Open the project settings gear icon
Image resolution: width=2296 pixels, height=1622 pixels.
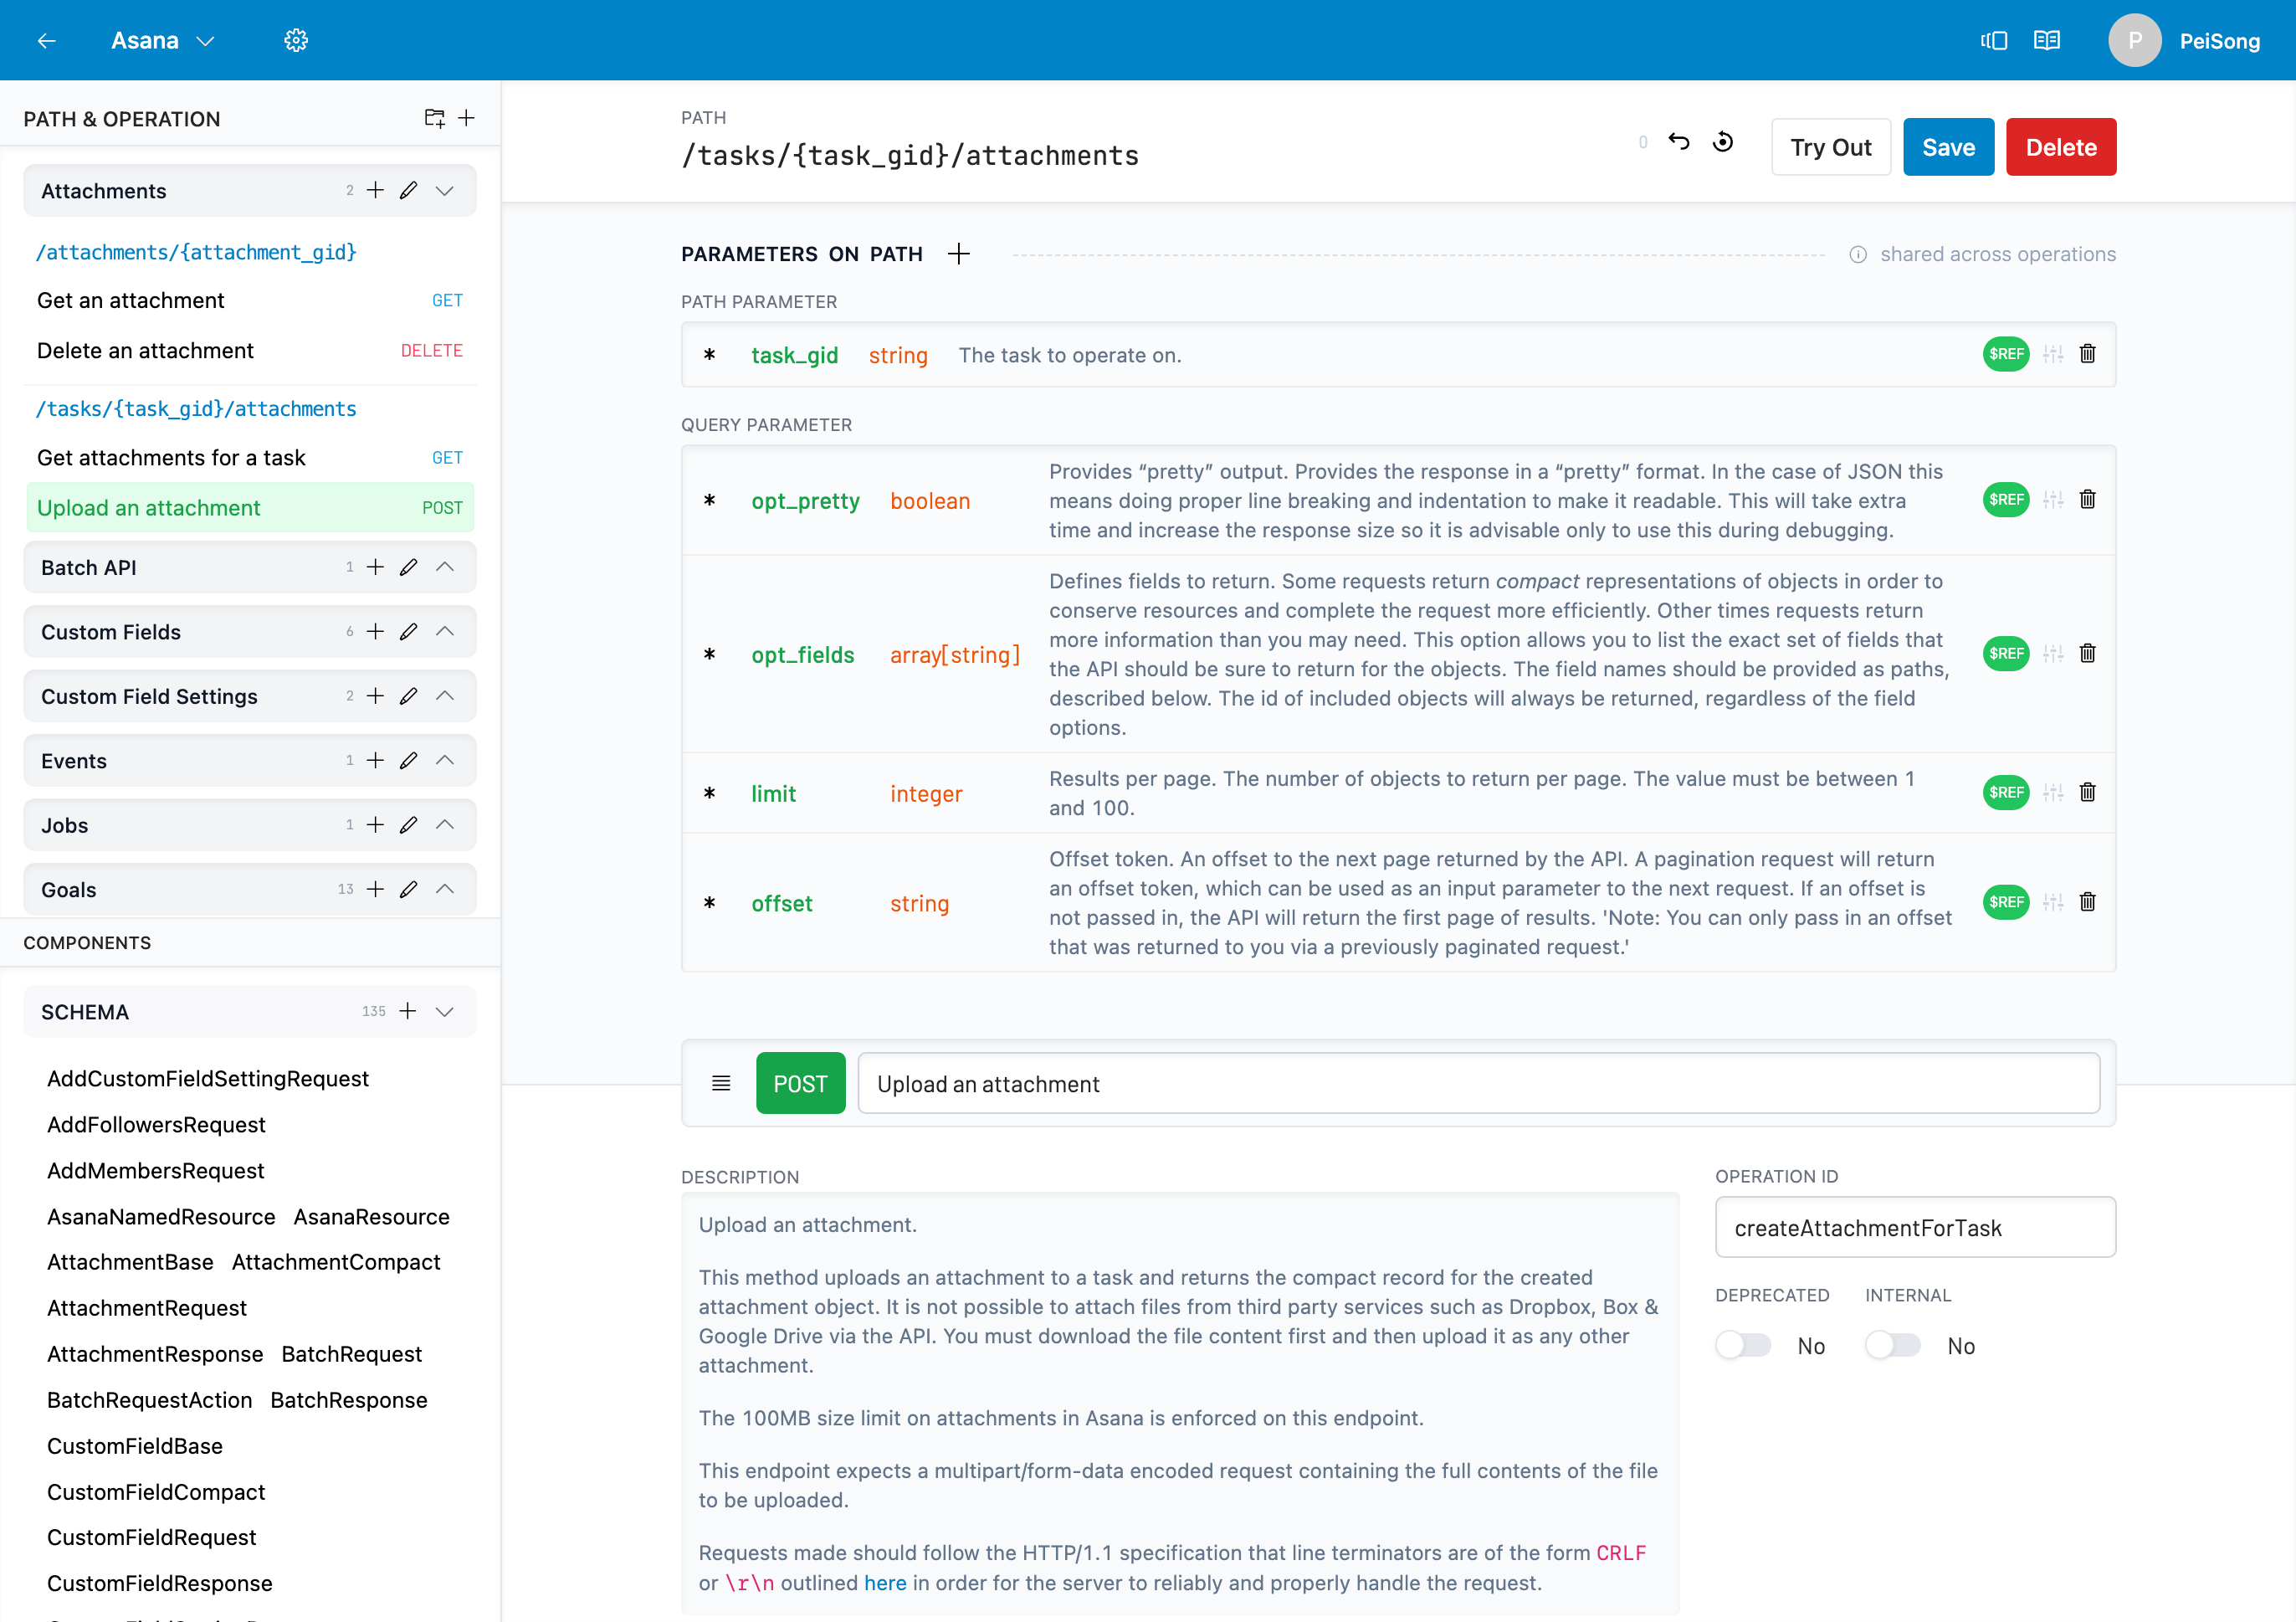point(296,40)
